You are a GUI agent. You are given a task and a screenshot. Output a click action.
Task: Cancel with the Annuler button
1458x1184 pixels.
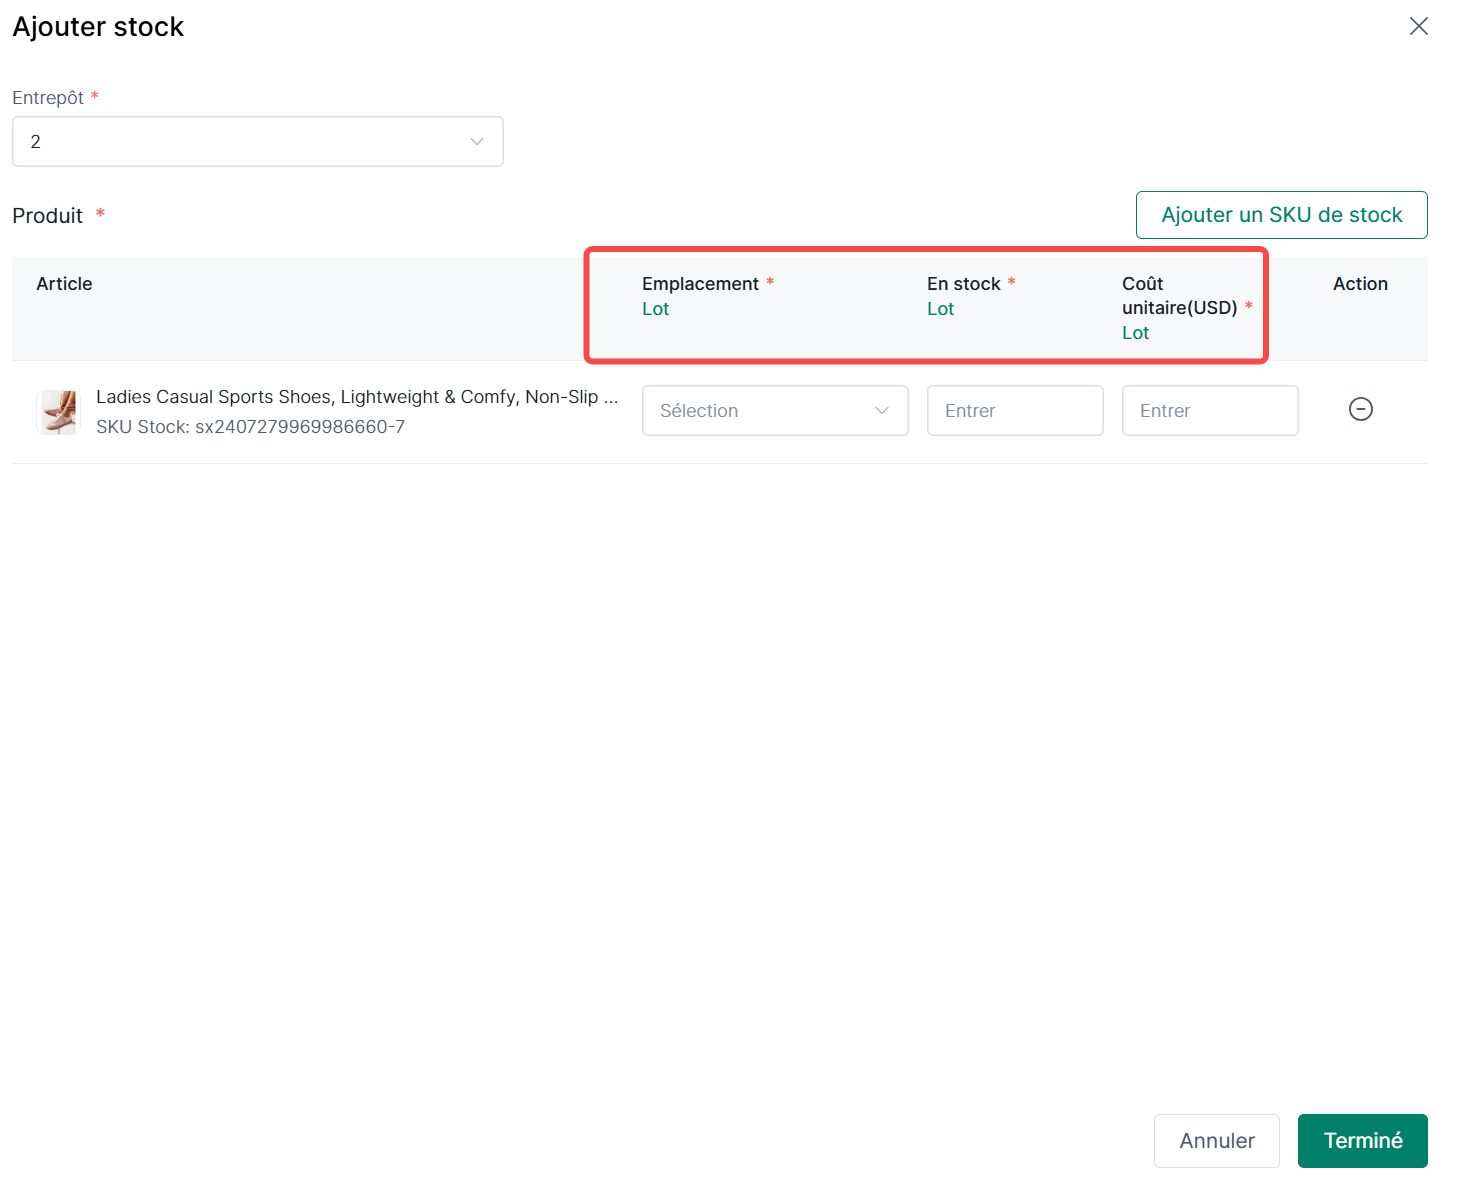(x=1216, y=1141)
